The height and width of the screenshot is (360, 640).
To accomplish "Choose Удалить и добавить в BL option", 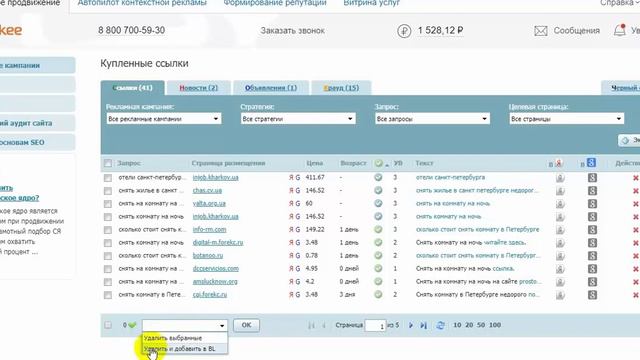I will pyautogui.click(x=184, y=349).
